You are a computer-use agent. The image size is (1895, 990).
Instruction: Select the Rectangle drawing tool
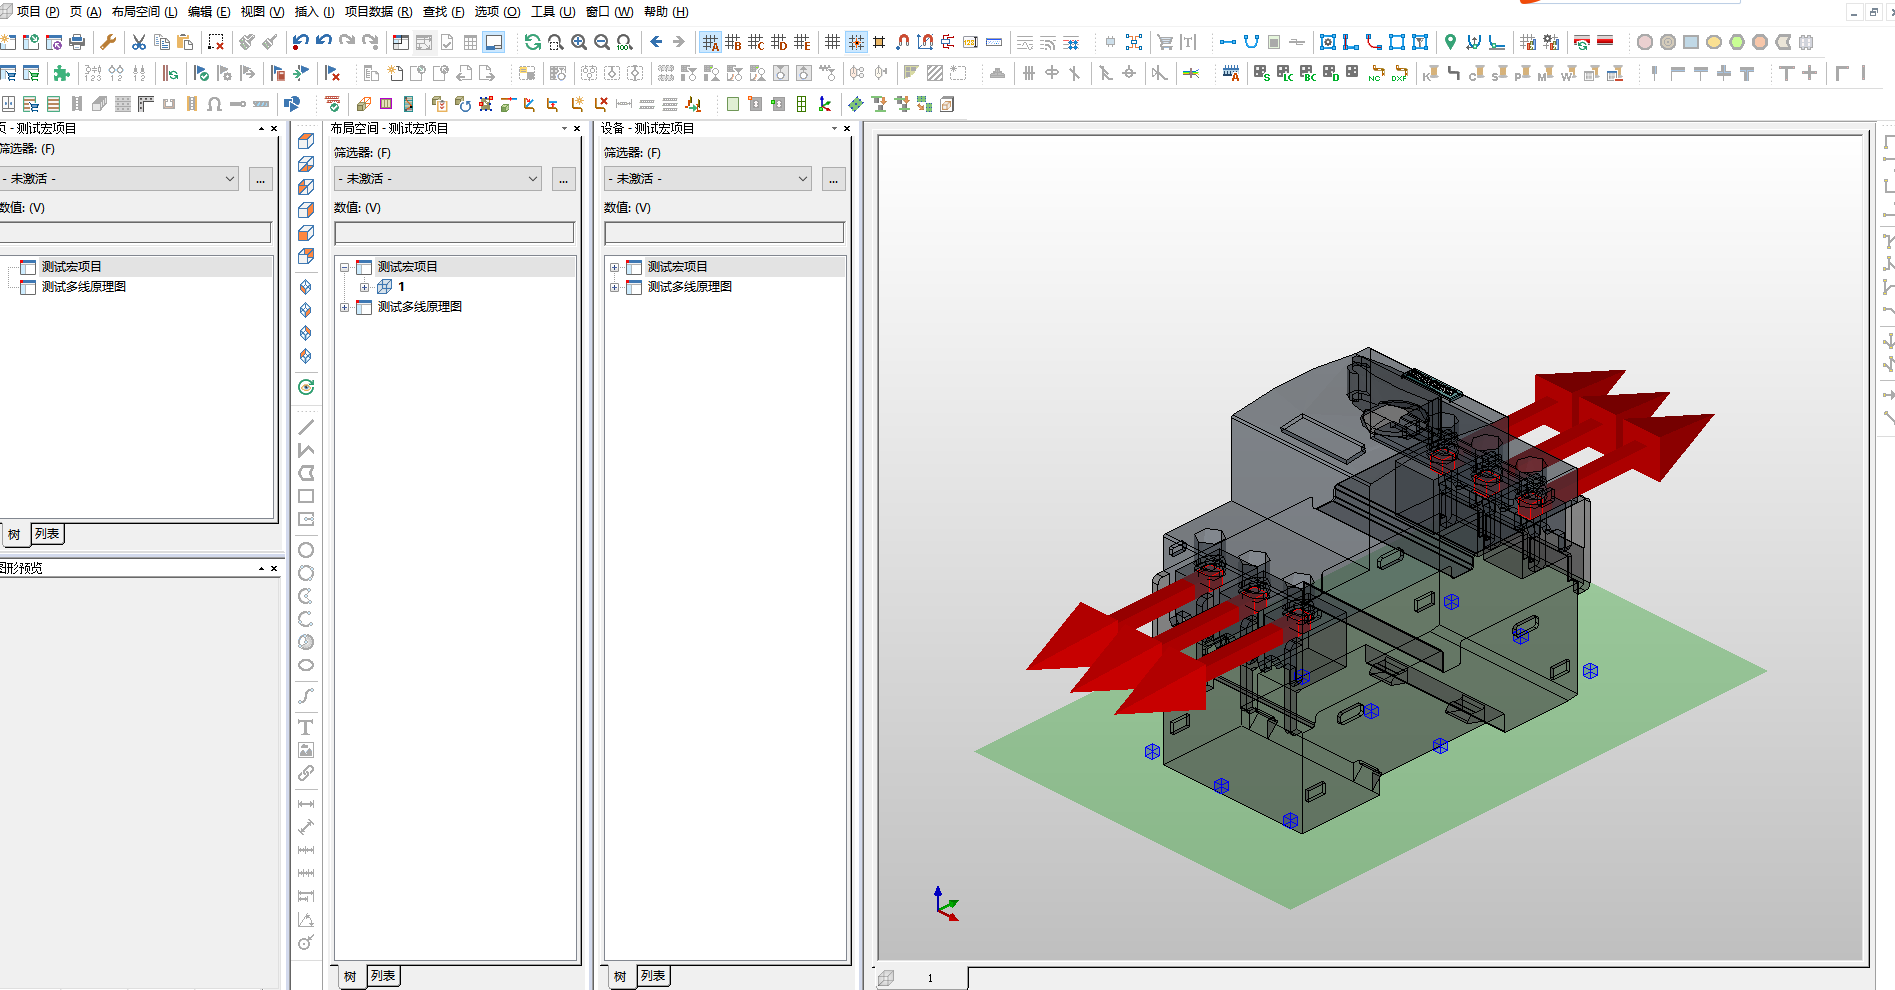pyautogui.click(x=306, y=496)
